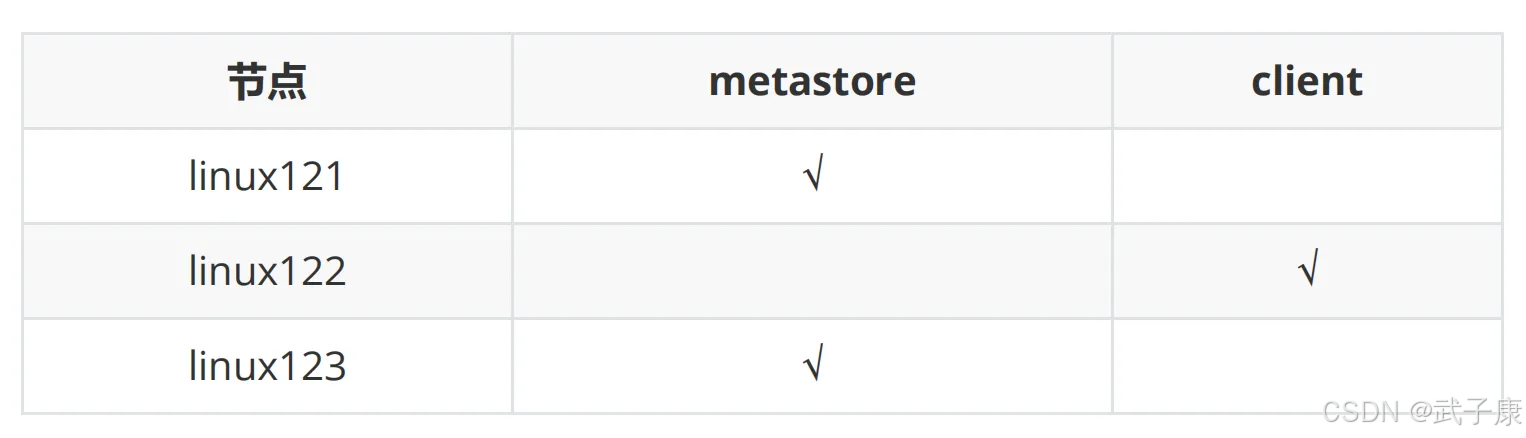Click the linux122 node cell

pyautogui.click(x=267, y=271)
